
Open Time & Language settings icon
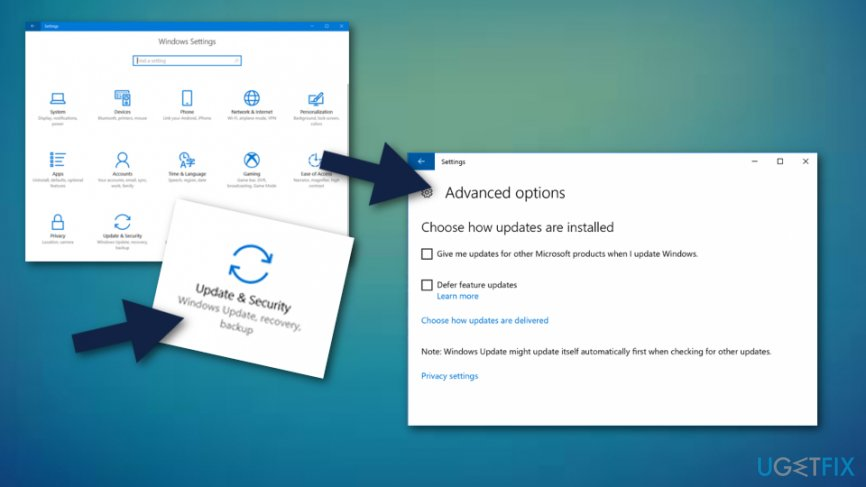[187, 160]
